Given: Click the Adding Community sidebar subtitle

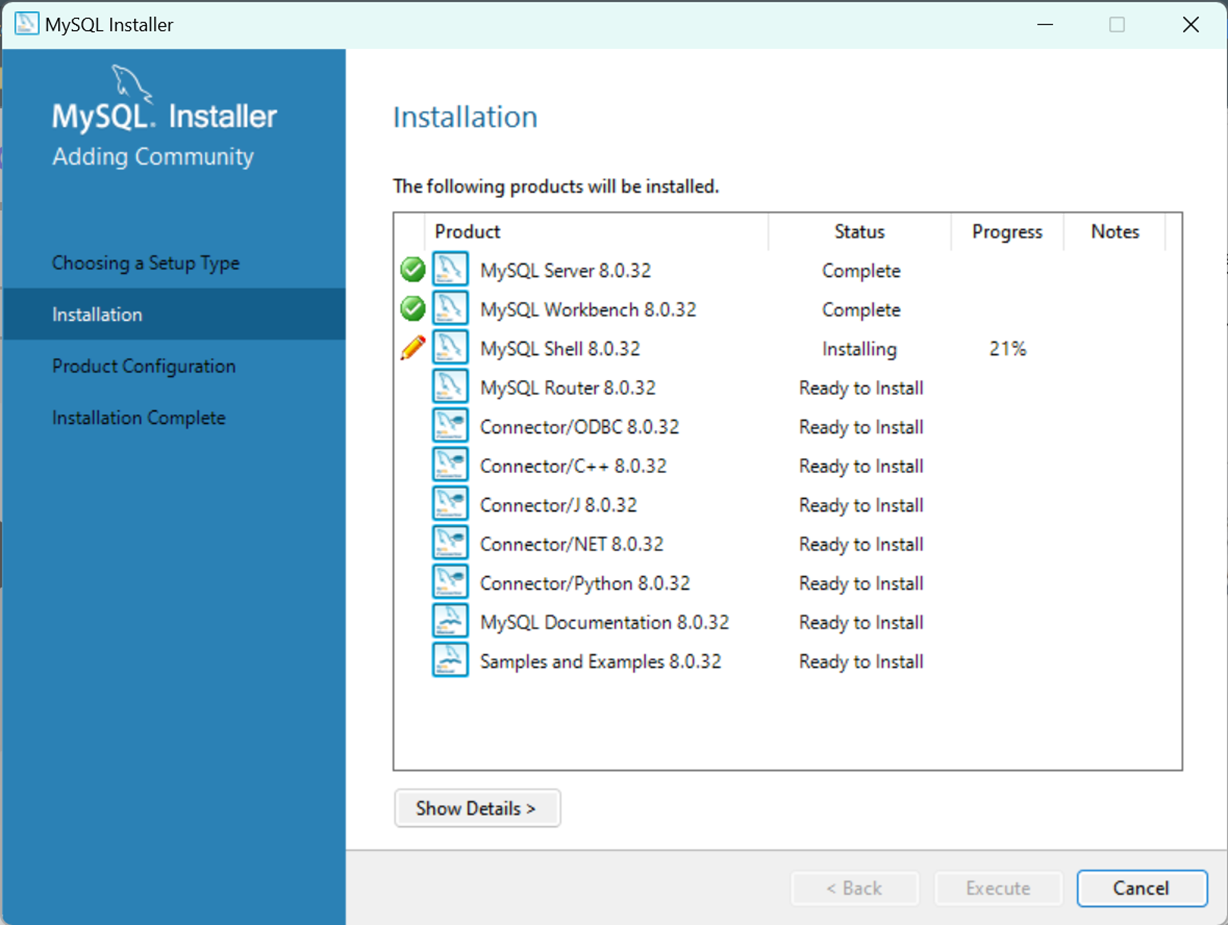Looking at the screenshot, I should point(153,157).
